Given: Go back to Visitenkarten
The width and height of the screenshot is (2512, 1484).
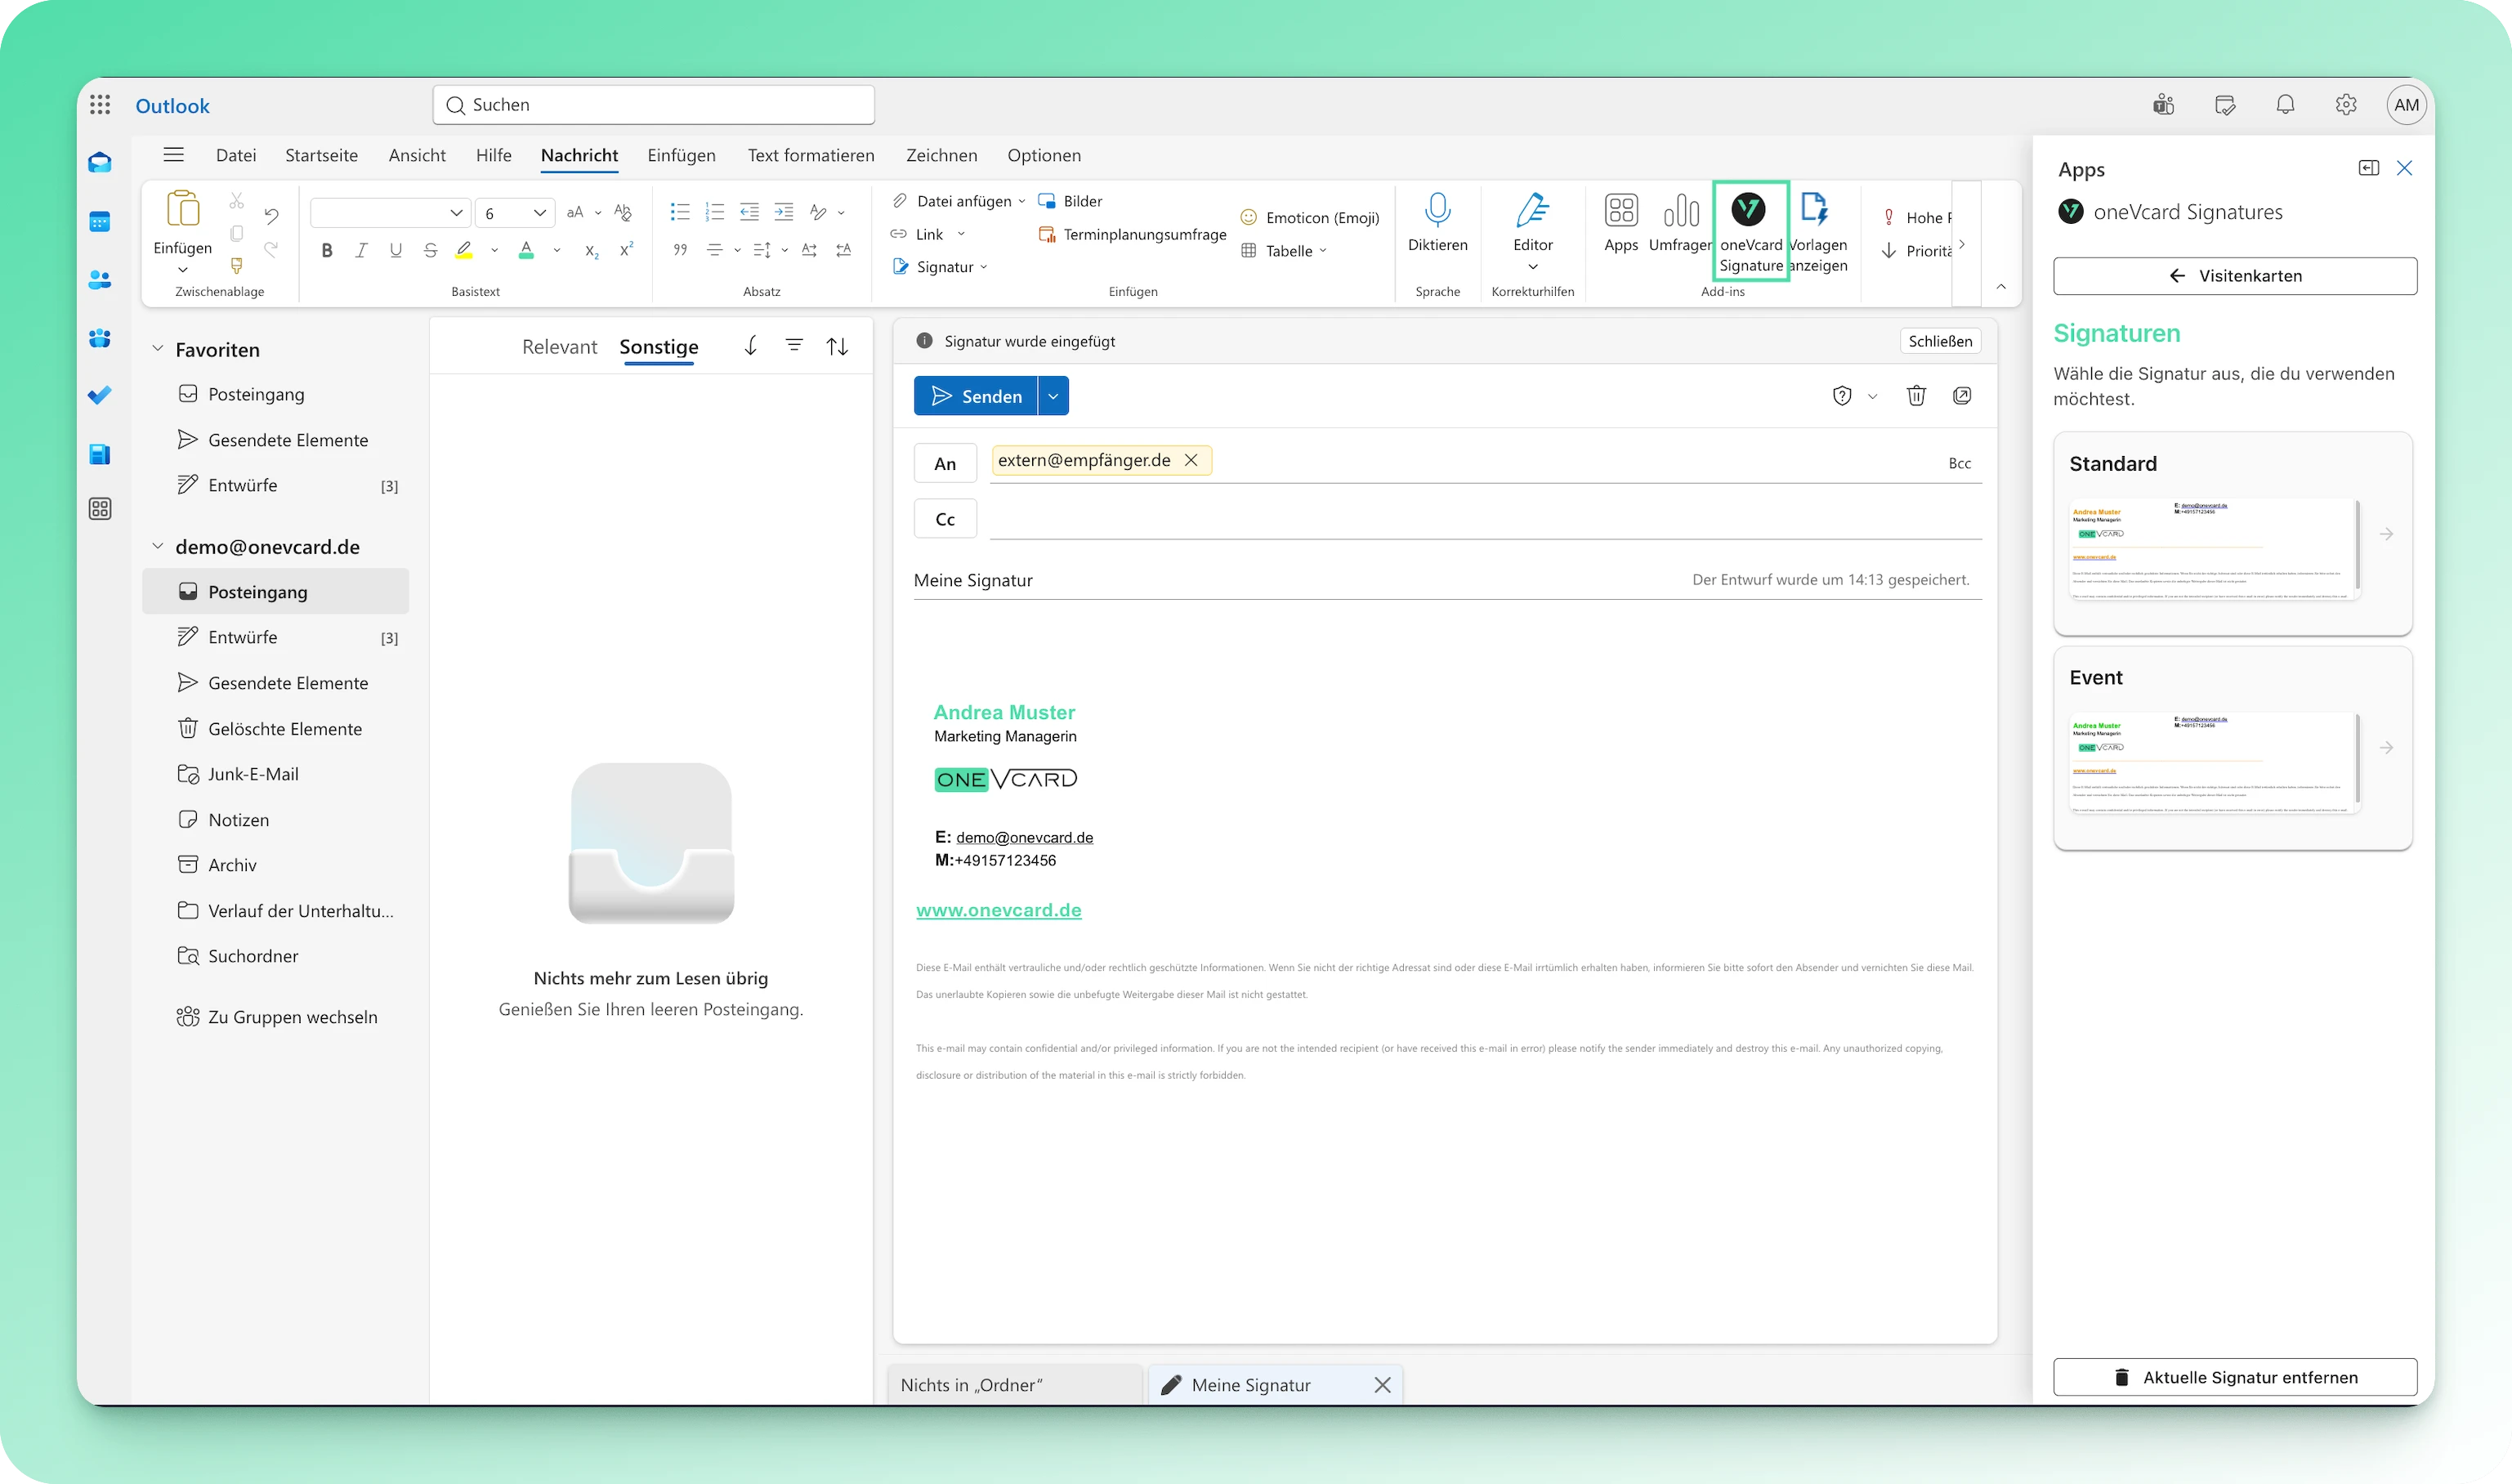Looking at the screenshot, I should coord(2235,276).
